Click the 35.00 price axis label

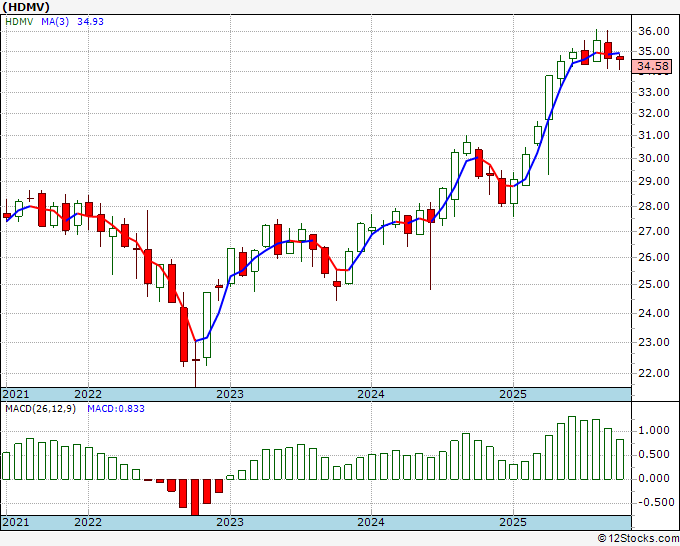point(654,52)
